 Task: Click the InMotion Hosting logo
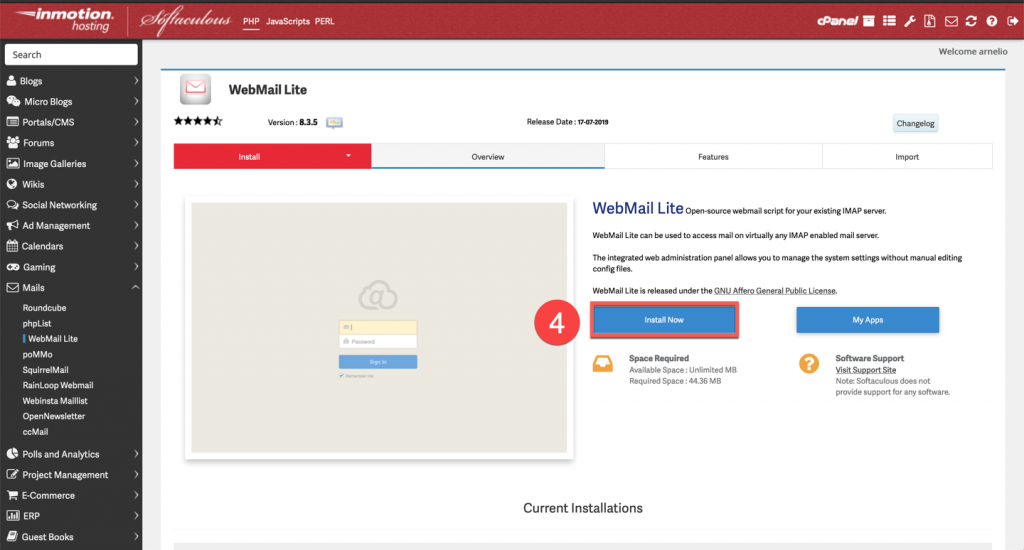[64, 20]
